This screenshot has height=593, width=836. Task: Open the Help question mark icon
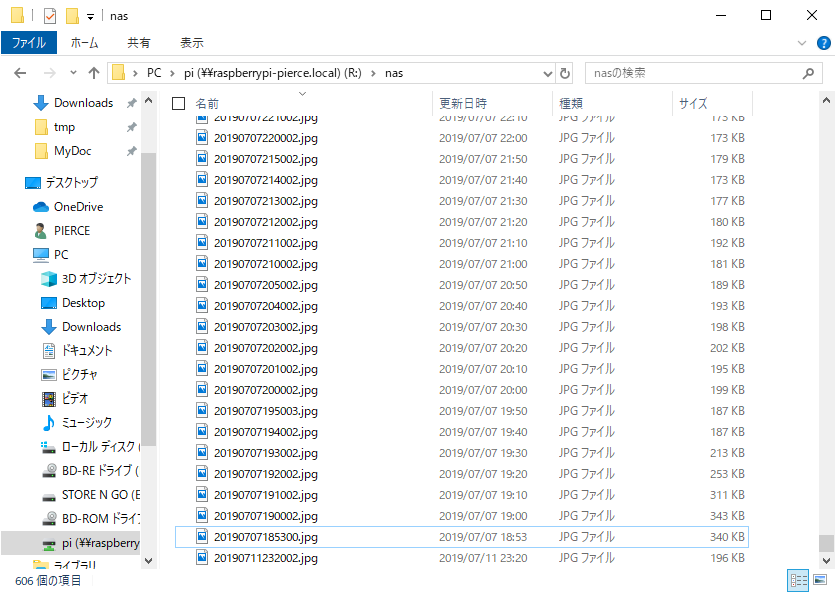pos(823,43)
